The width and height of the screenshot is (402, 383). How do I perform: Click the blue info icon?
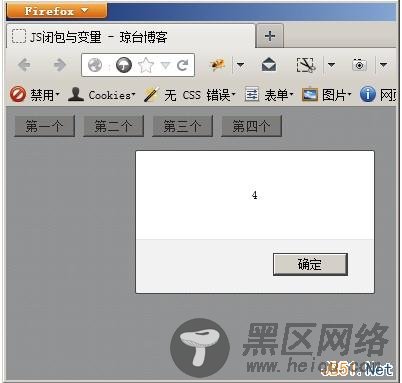(x=368, y=95)
